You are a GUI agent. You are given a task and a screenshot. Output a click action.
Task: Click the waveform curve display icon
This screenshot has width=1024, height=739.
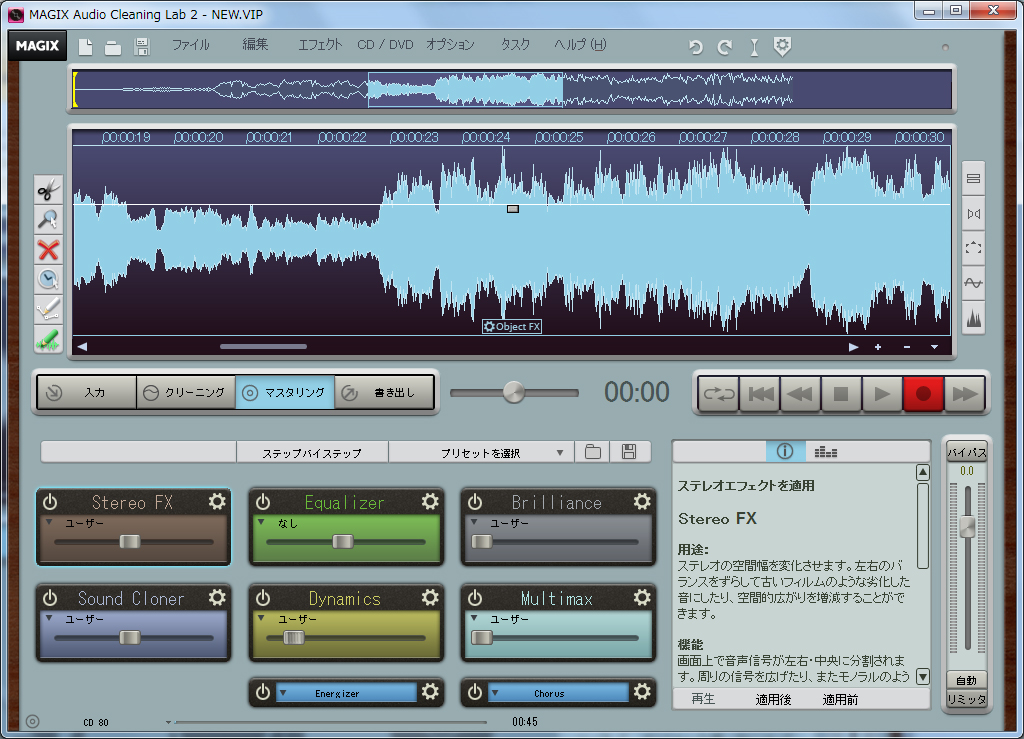click(973, 283)
